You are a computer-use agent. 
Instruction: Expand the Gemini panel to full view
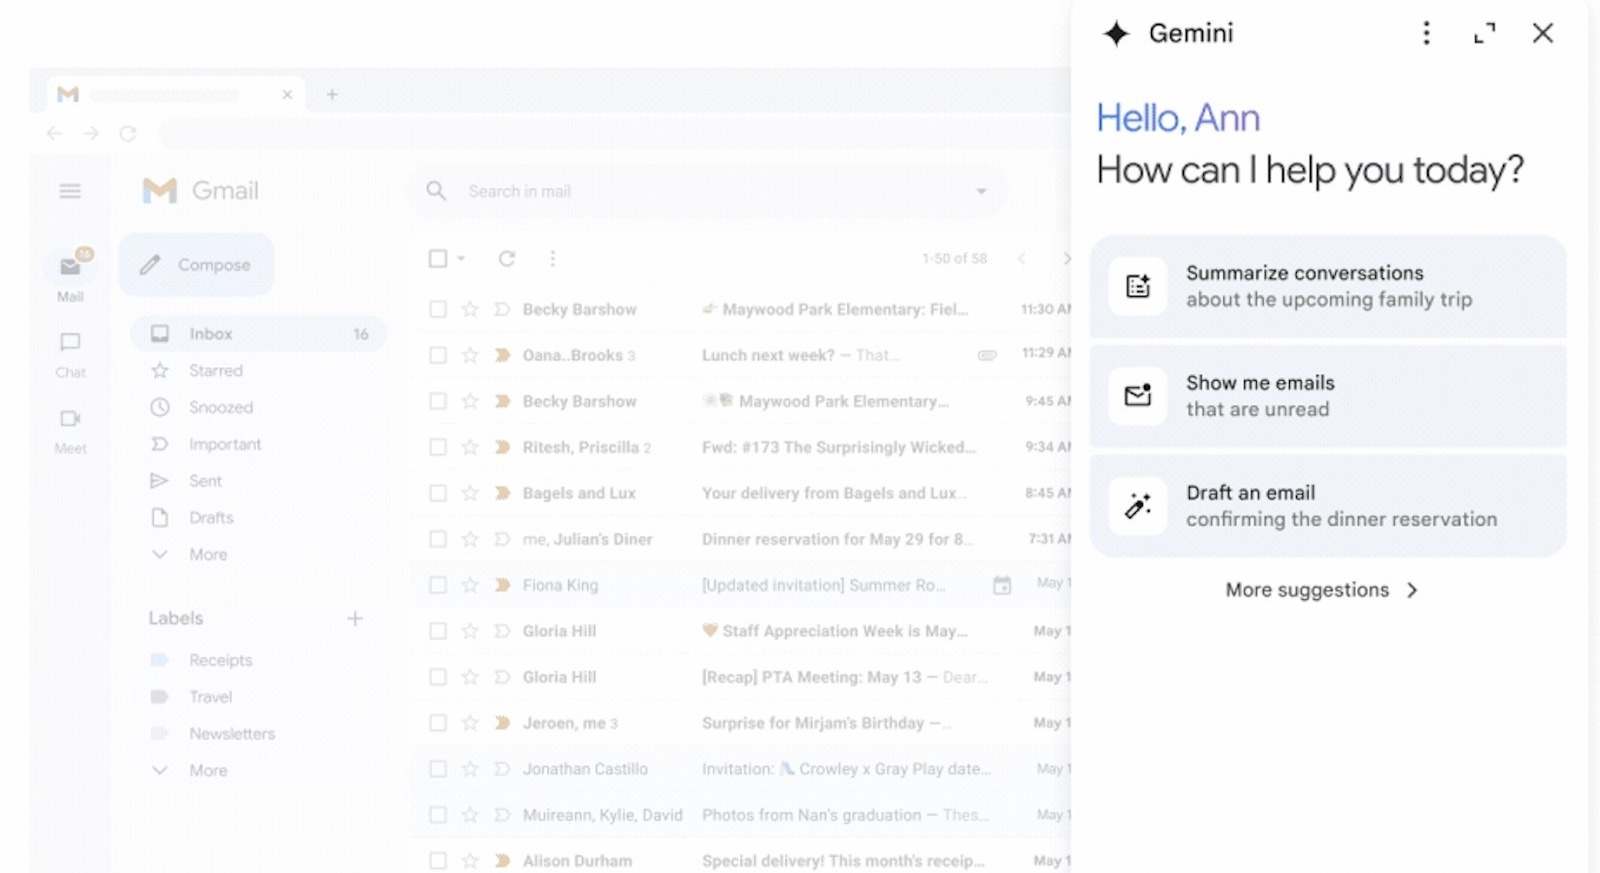pos(1485,33)
